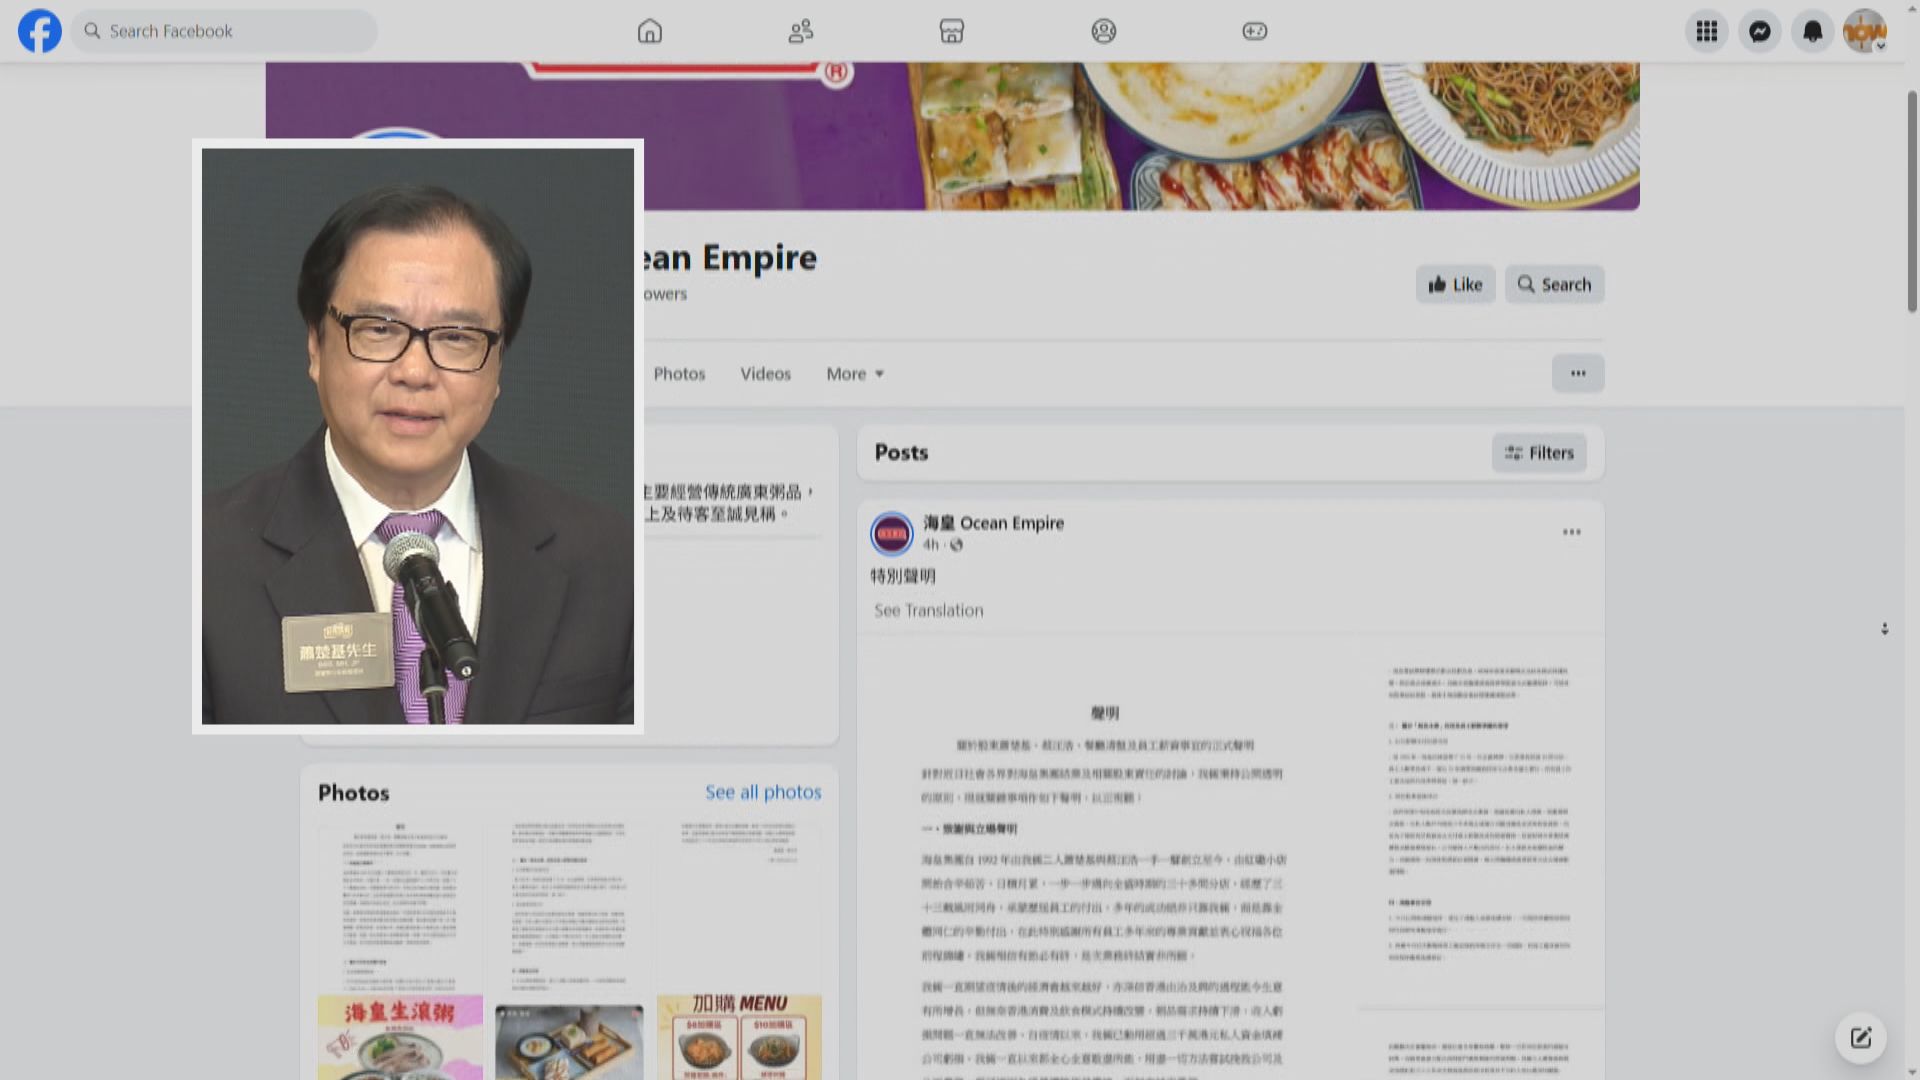Image resolution: width=1920 pixels, height=1080 pixels.
Task: Open Marketplace from the top navigation
Action: pos(951,31)
